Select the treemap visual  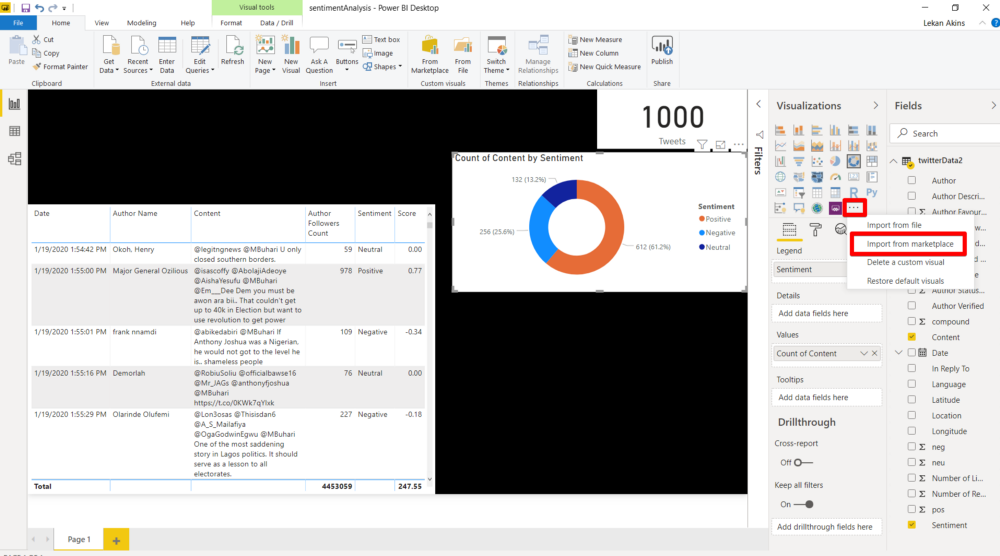(872, 161)
